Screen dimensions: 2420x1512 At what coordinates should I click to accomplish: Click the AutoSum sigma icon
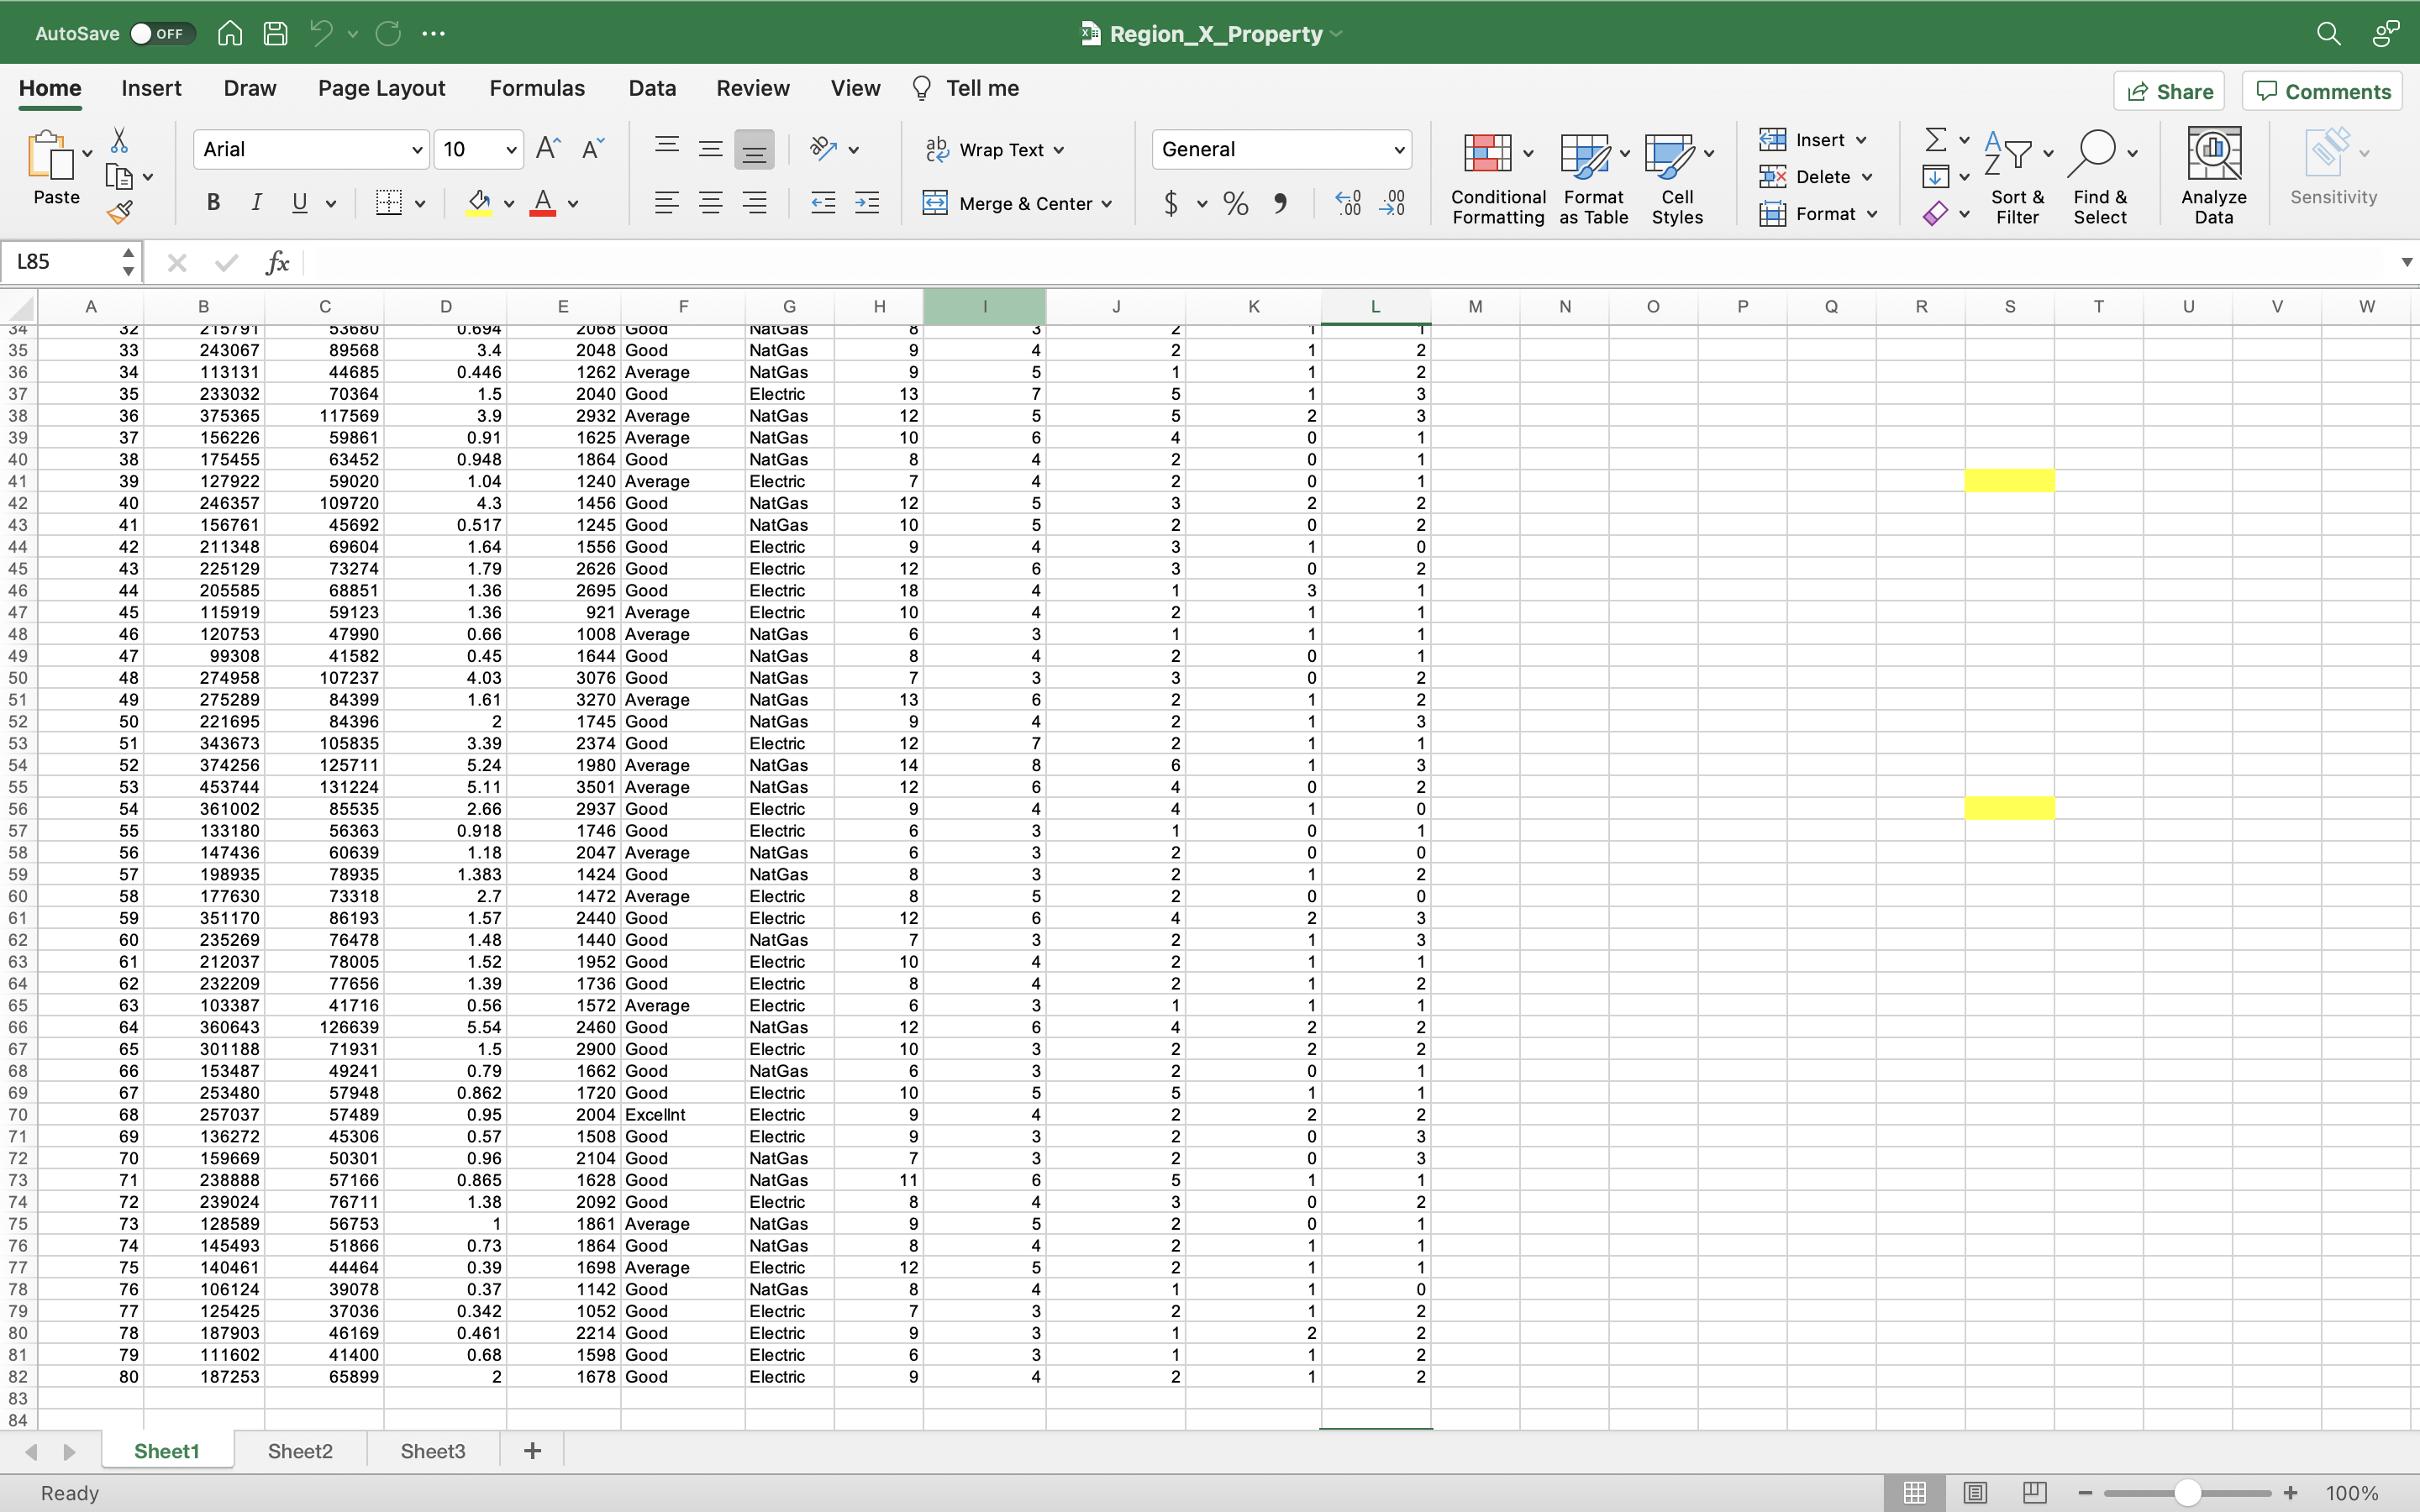tap(1935, 139)
